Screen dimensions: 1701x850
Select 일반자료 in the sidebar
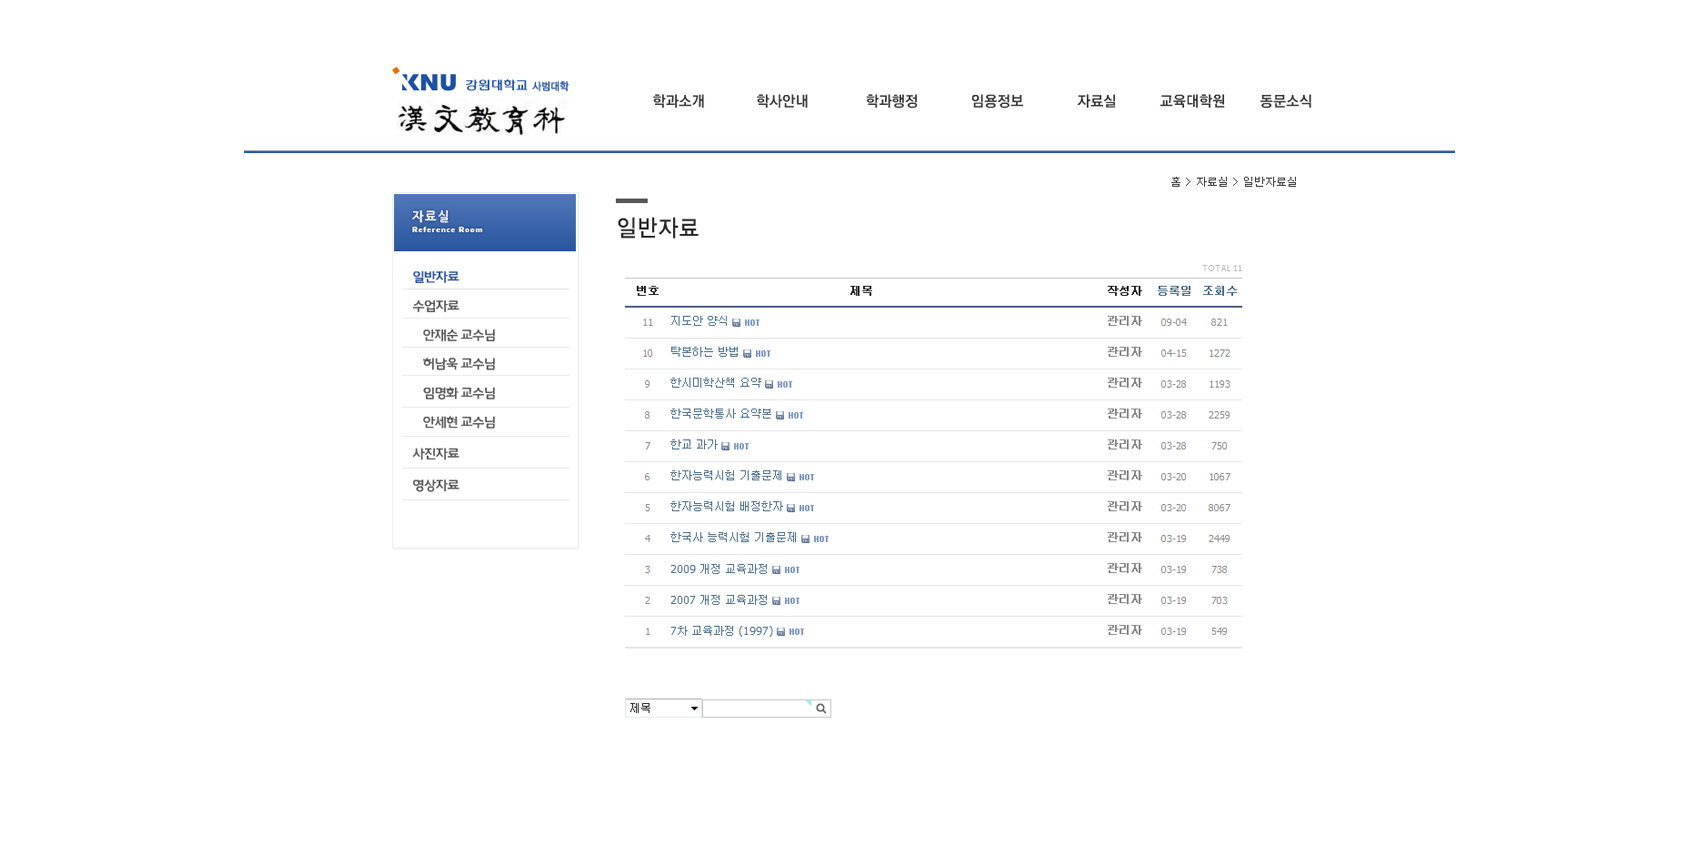pos(436,277)
